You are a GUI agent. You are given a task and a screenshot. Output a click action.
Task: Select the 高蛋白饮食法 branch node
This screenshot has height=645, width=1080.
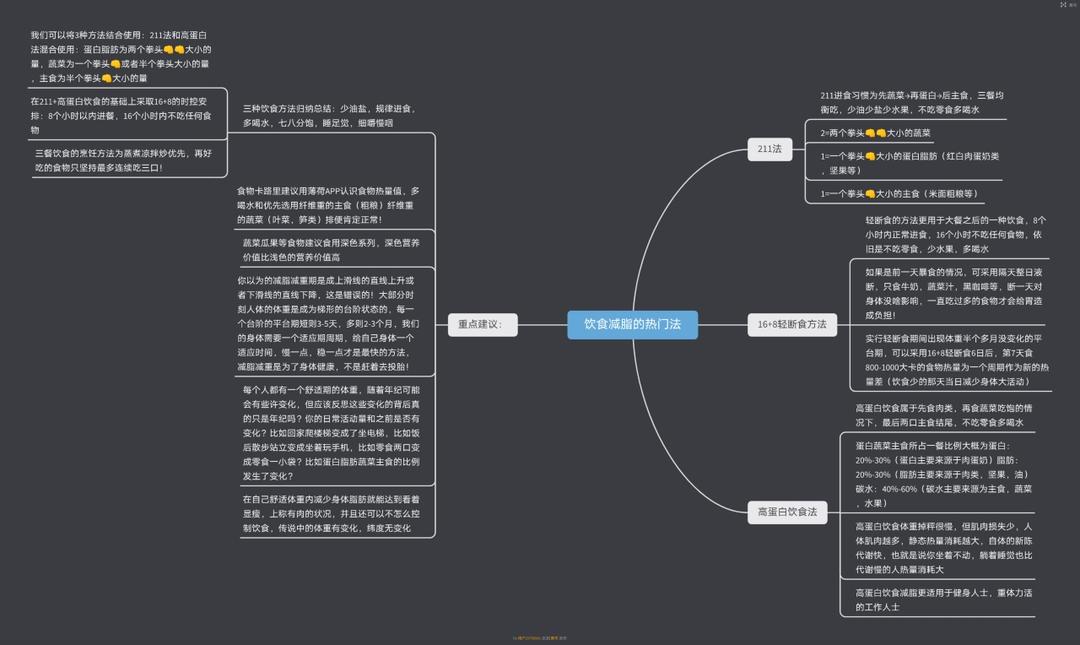tap(787, 512)
